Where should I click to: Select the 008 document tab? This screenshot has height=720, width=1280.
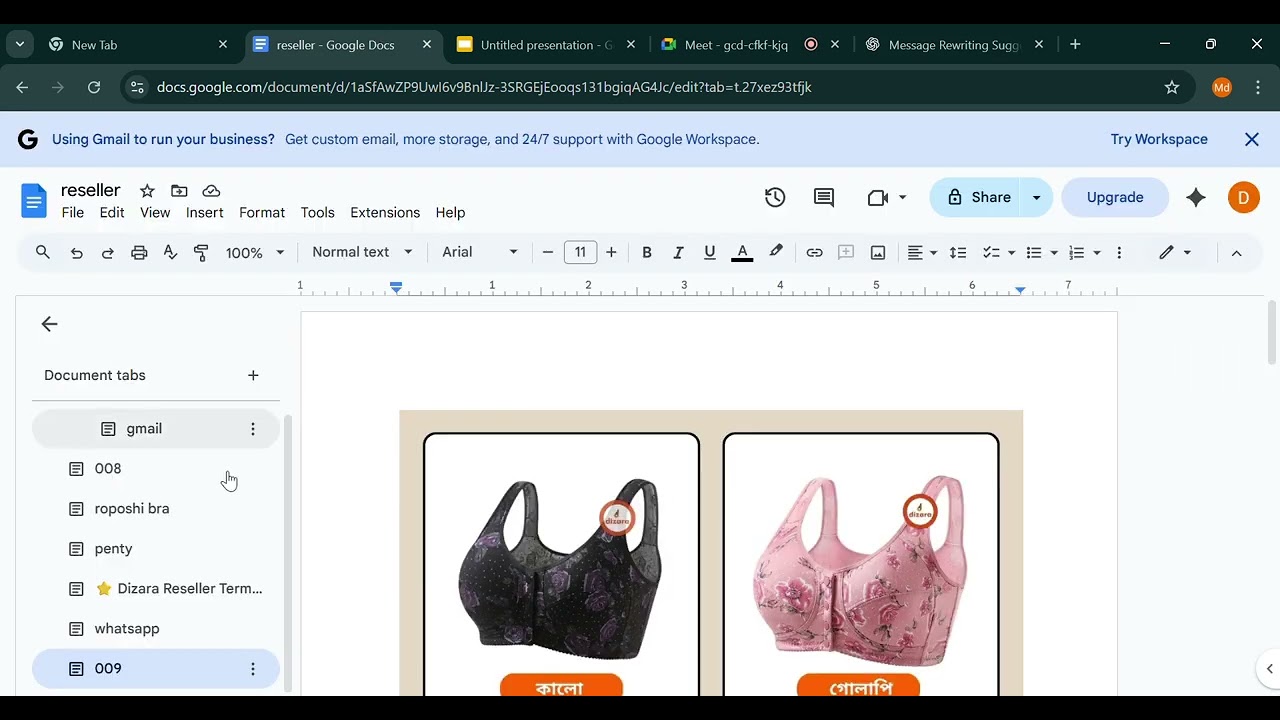pos(156,469)
